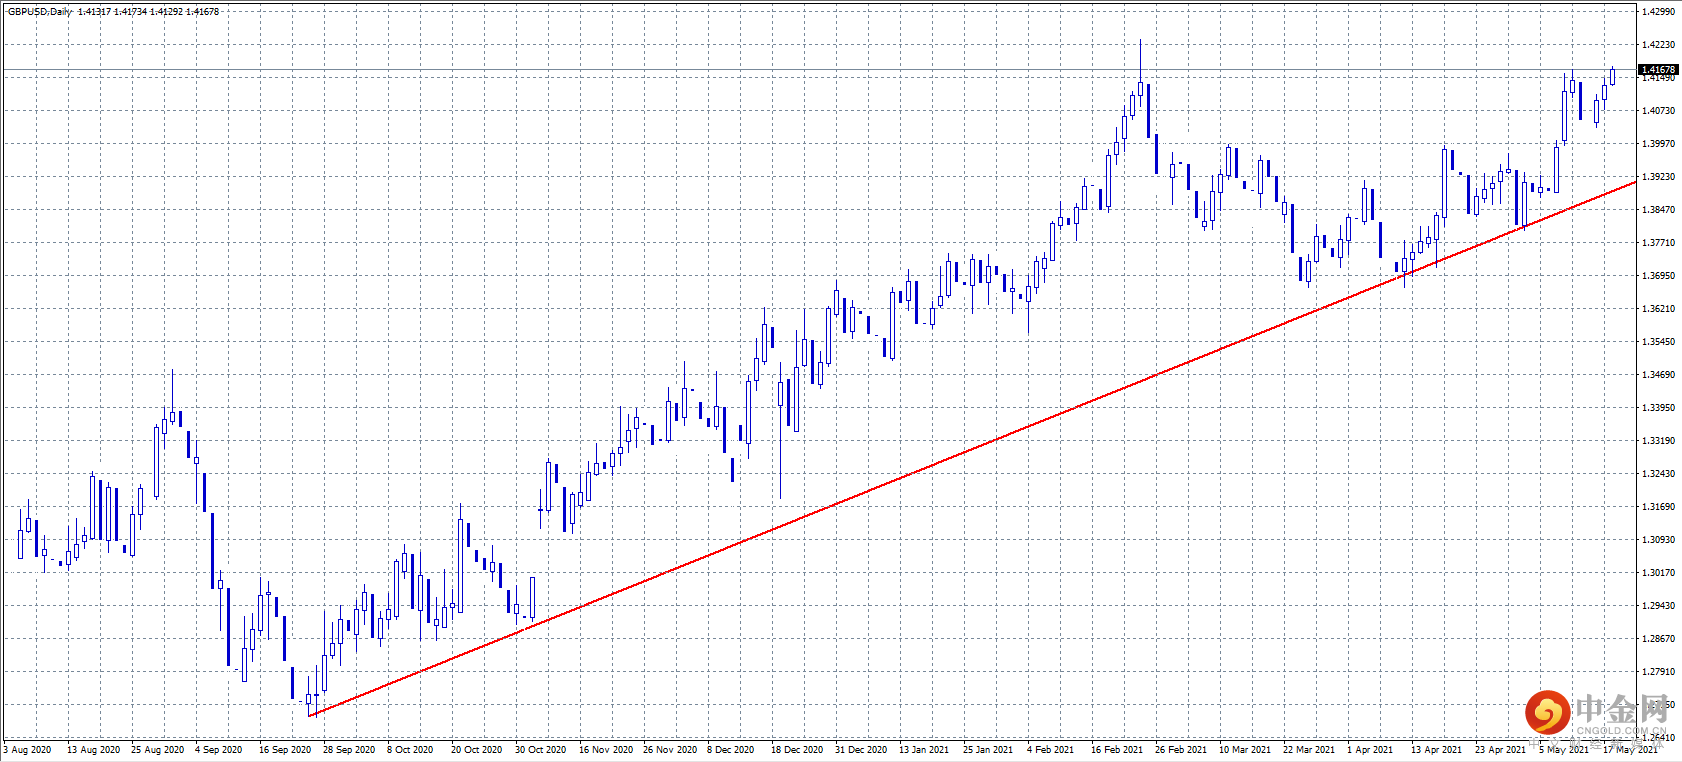Click the 1.32430 price axis label
Image resolution: width=1682 pixels, height=762 pixels.
tap(1659, 474)
